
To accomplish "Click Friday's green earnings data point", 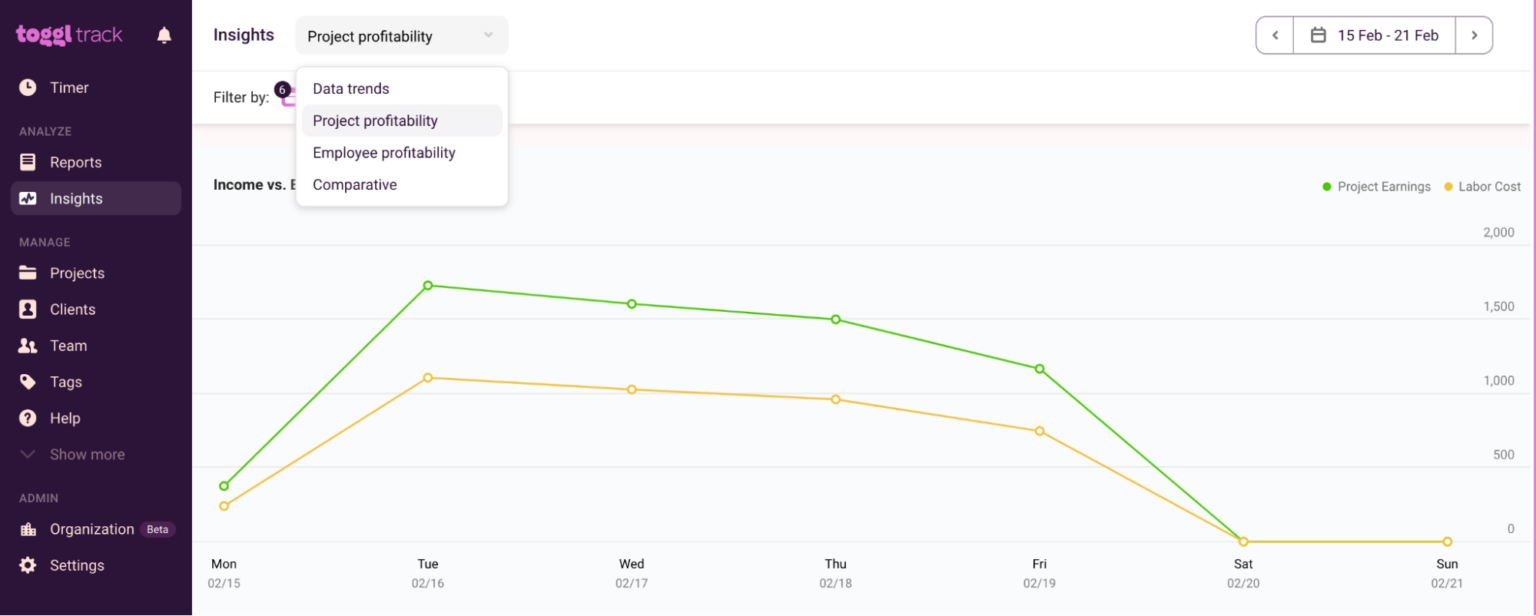I will [x=1039, y=368].
